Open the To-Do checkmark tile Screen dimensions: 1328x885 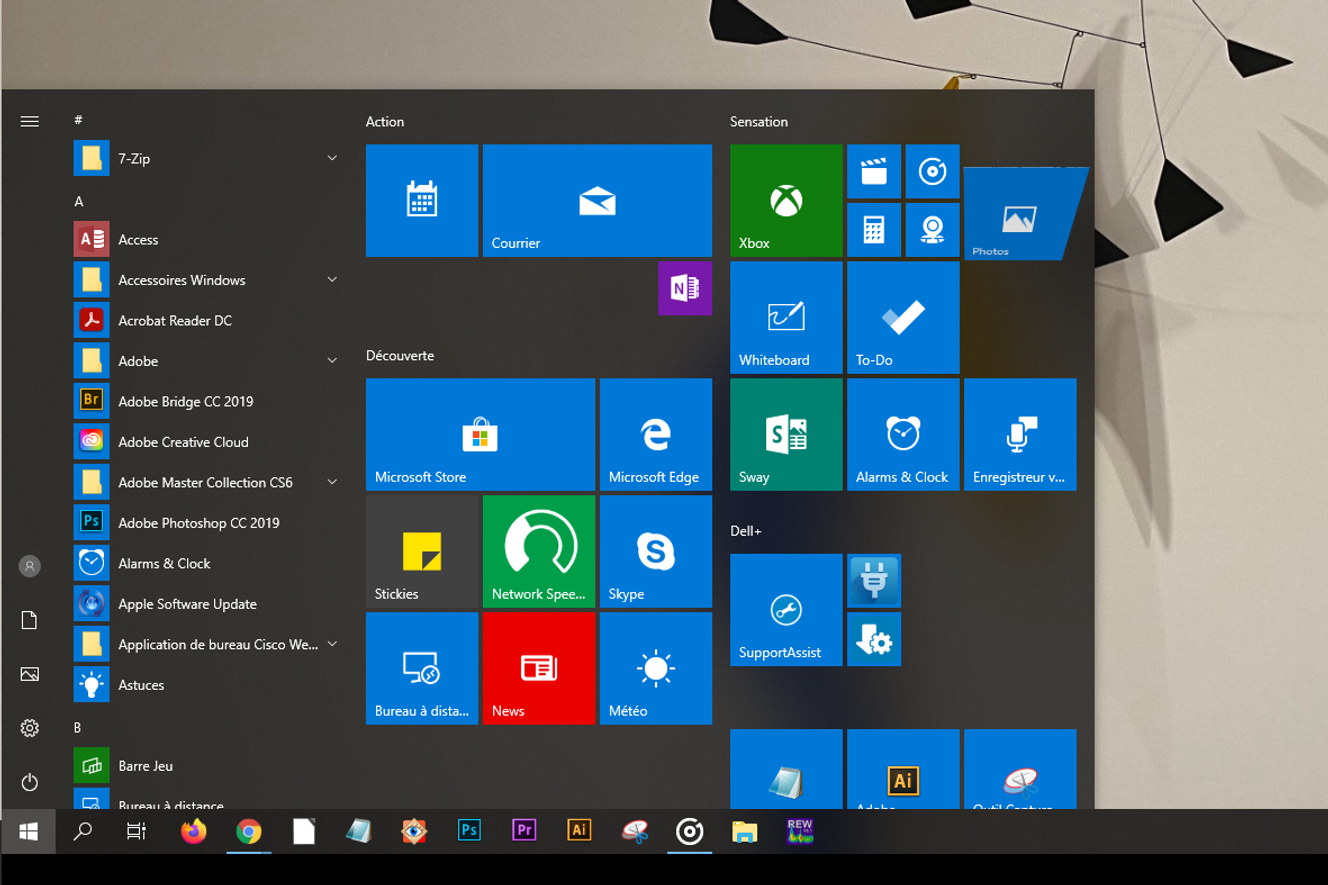coord(903,317)
